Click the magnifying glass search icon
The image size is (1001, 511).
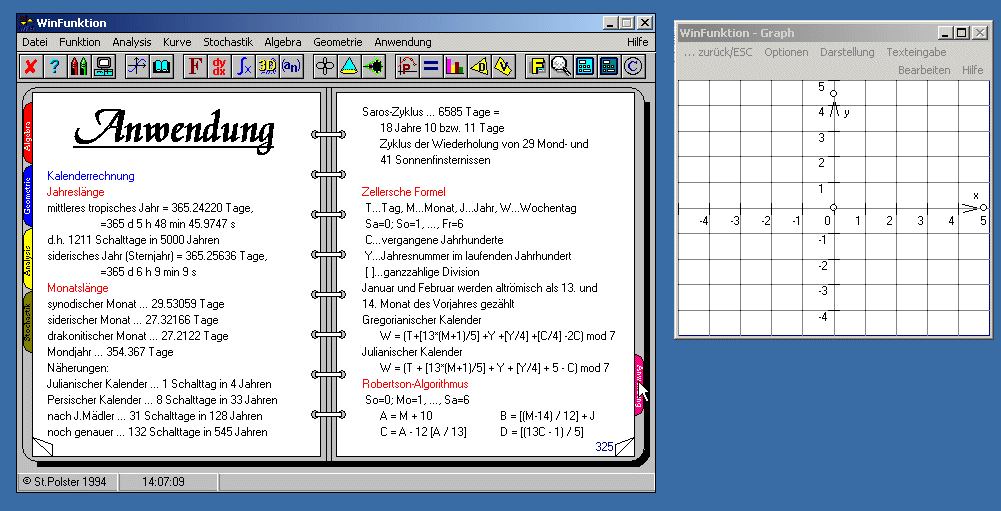(x=561, y=66)
